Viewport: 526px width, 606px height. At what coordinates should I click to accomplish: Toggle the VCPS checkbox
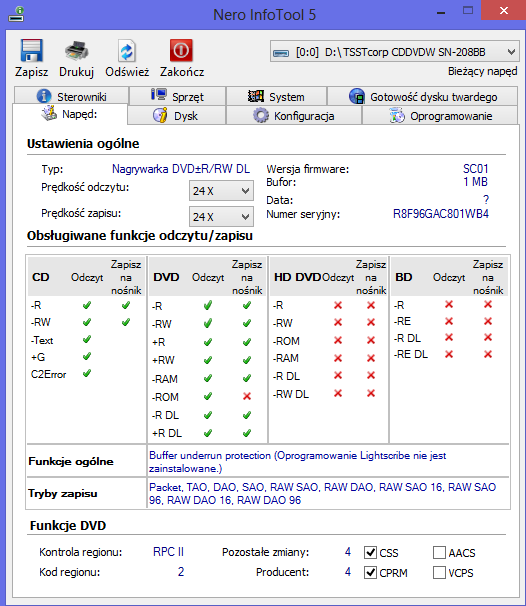click(439, 572)
